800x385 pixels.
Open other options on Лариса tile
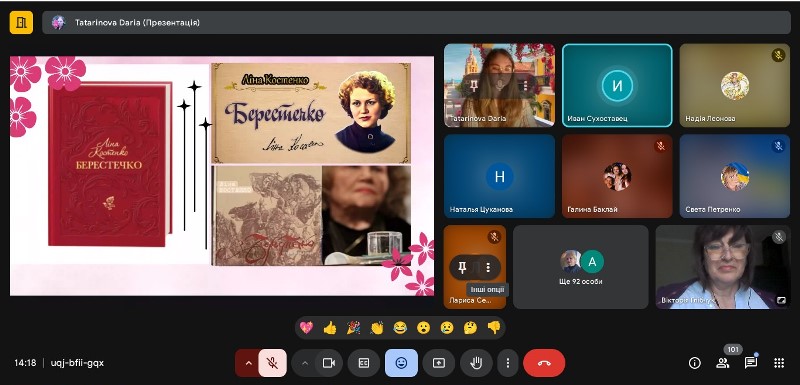[x=488, y=267]
